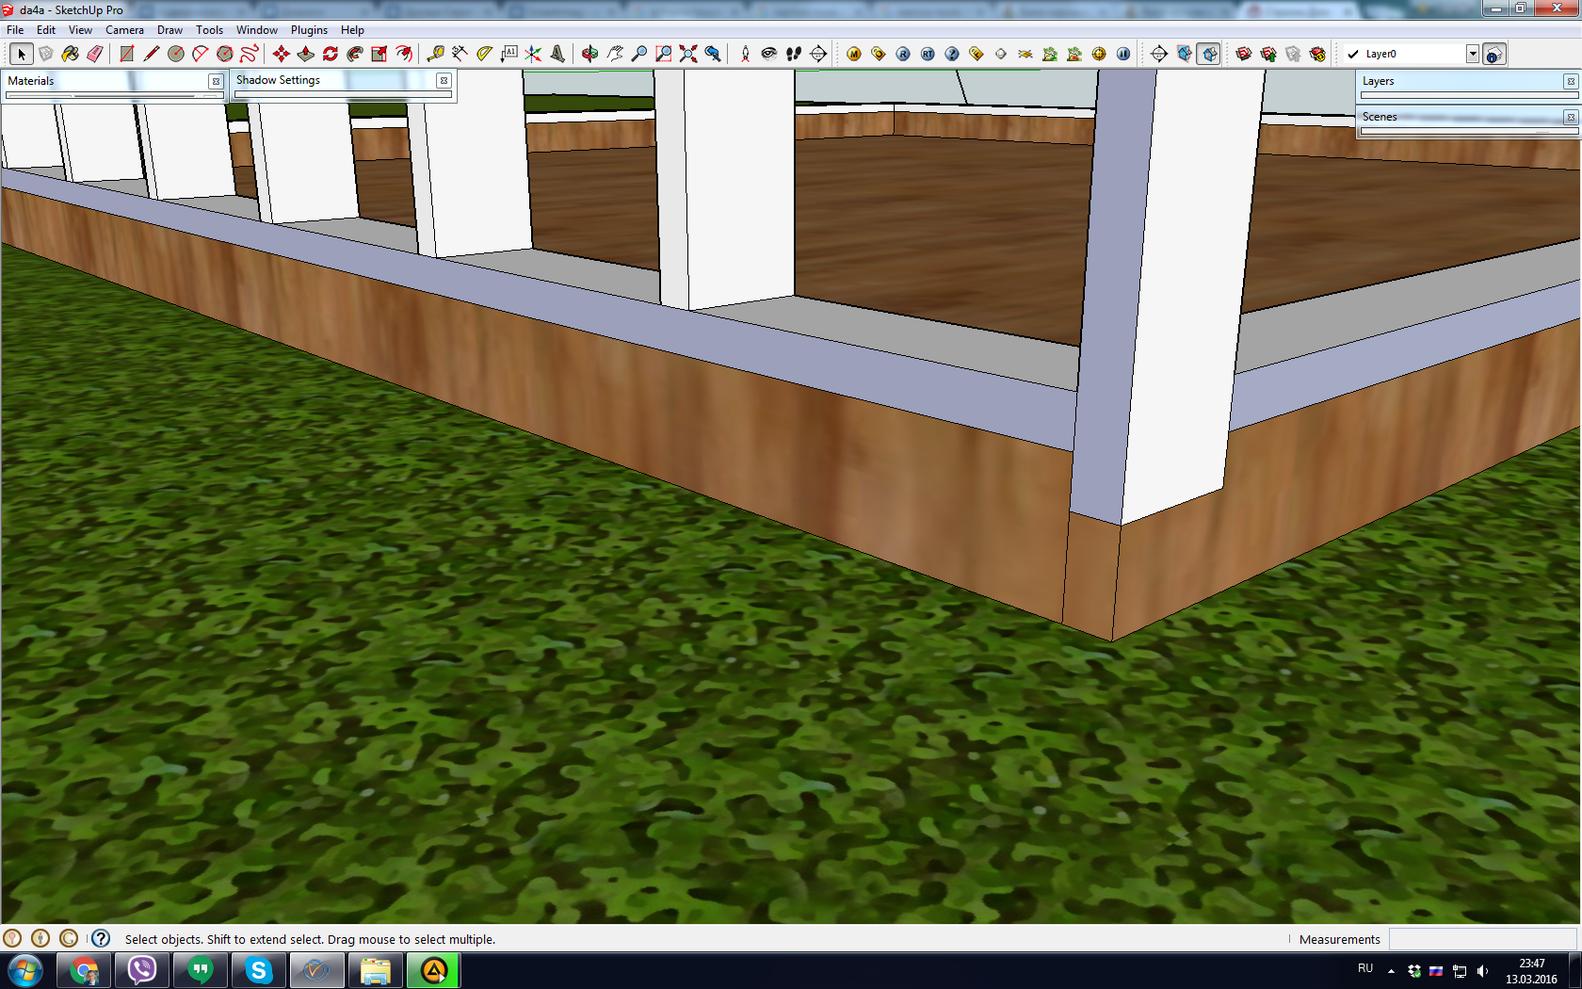Activate the Push/Pull tool
The height and width of the screenshot is (989, 1582).
click(x=305, y=54)
